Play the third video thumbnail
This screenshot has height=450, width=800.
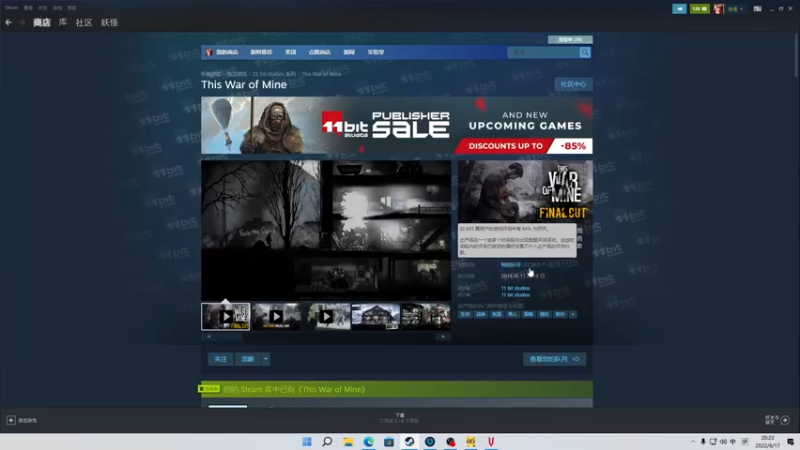pyautogui.click(x=326, y=316)
